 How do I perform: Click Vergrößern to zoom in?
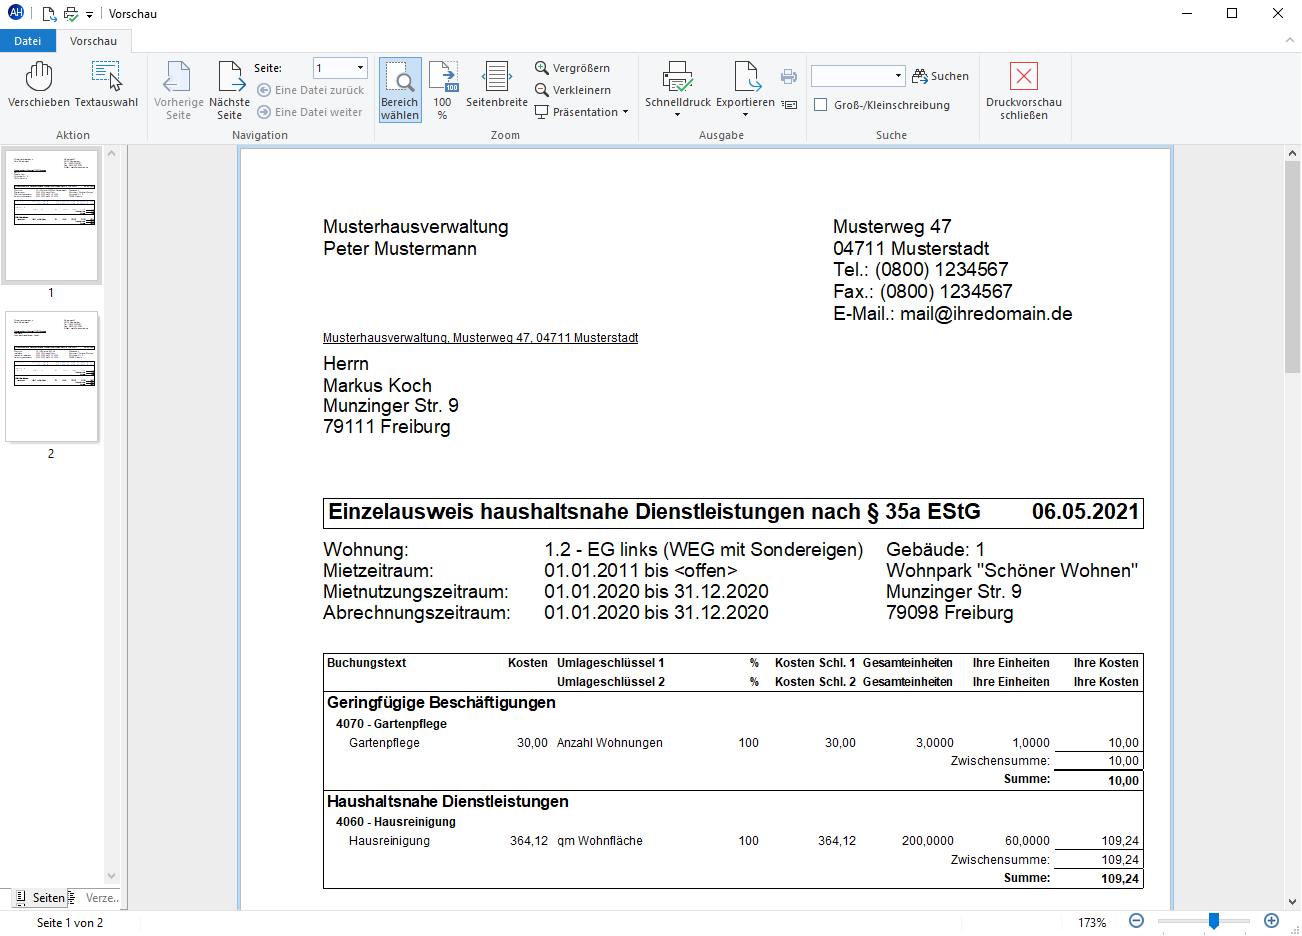point(572,68)
